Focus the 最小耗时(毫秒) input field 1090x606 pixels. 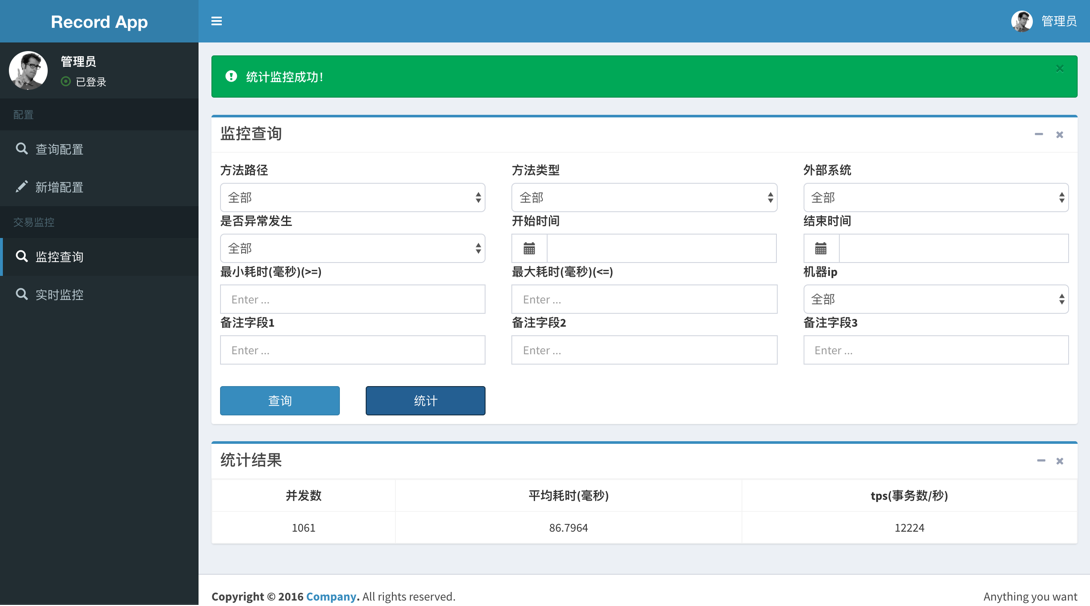(352, 299)
